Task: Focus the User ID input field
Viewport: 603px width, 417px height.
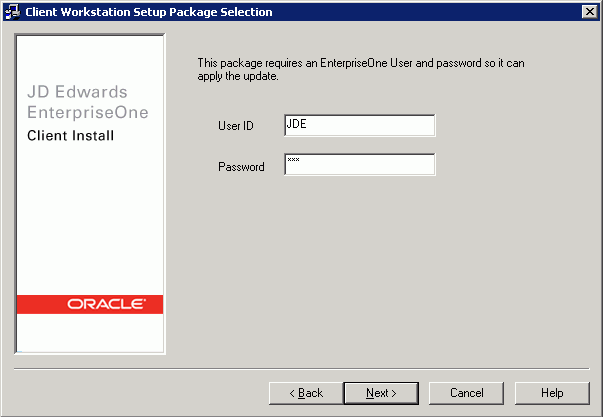Action: (x=360, y=125)
